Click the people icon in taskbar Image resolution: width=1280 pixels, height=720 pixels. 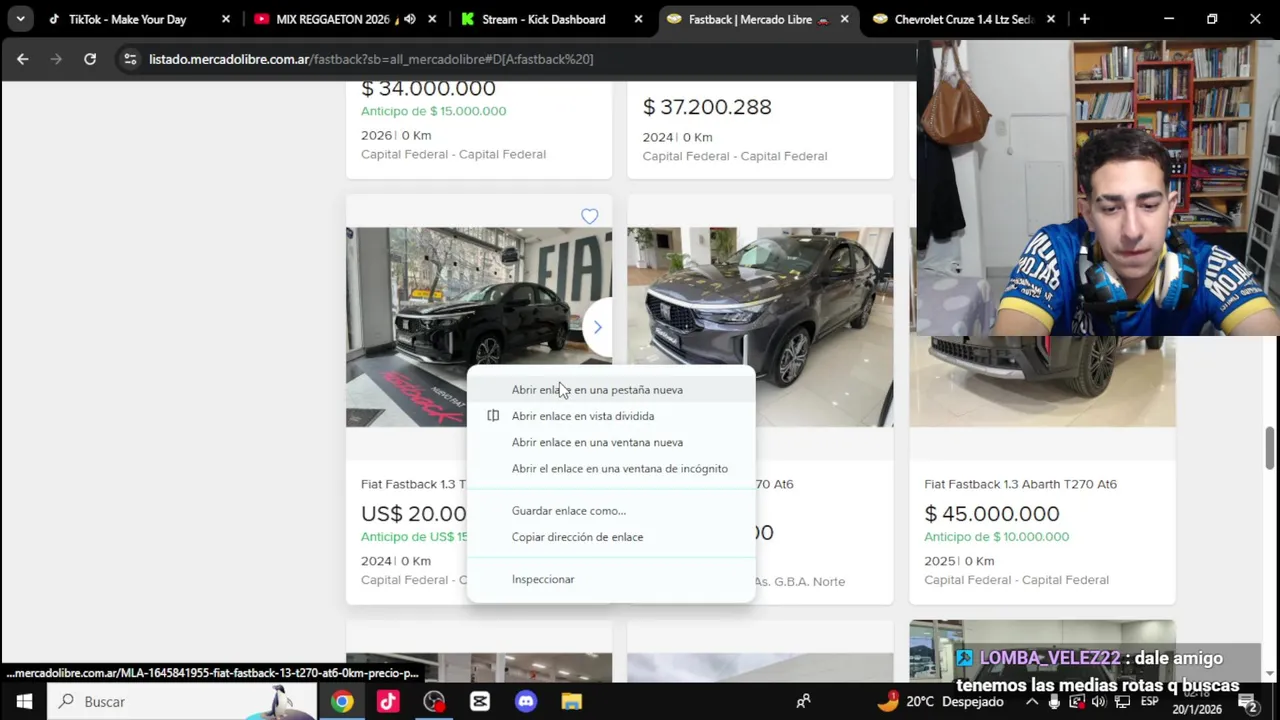pyautogui.click(x=803, y=702)
